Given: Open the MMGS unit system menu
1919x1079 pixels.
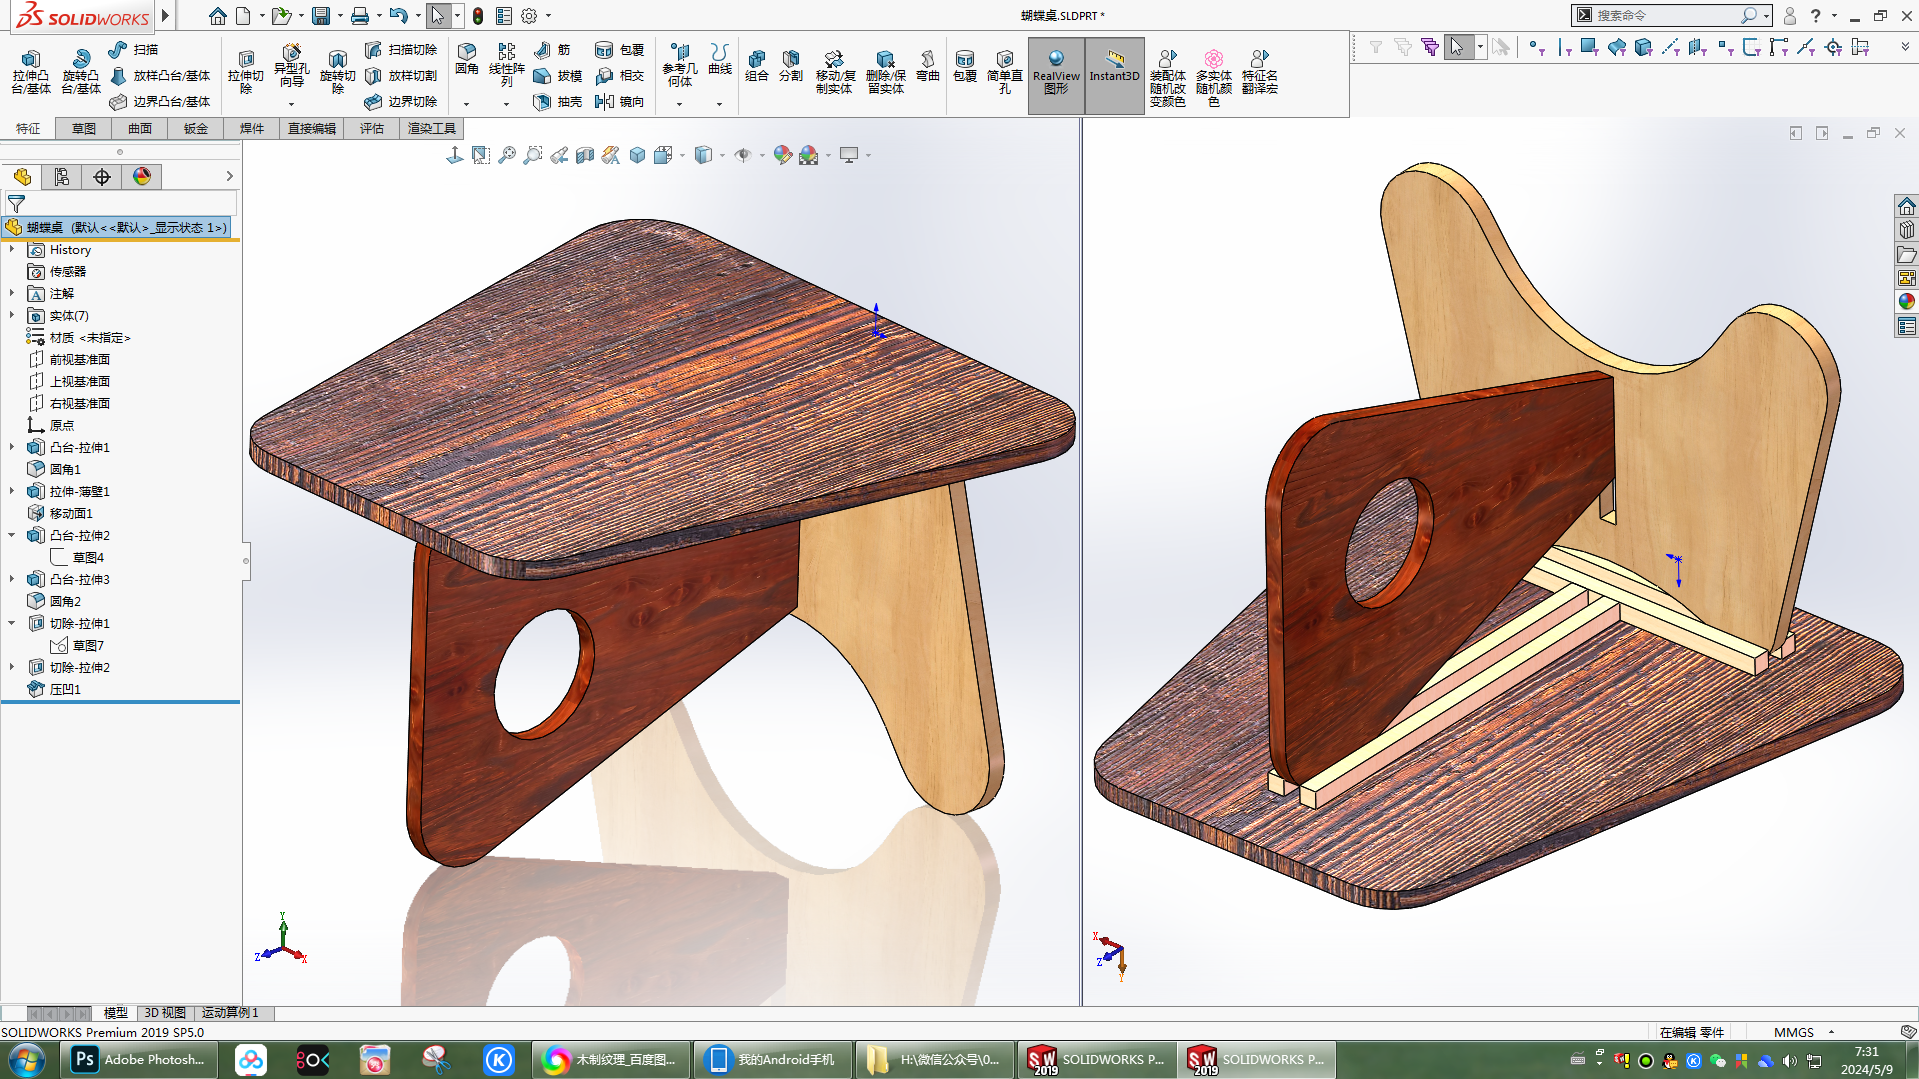Looking at the screenshot, I should tap(1802, 1032).
